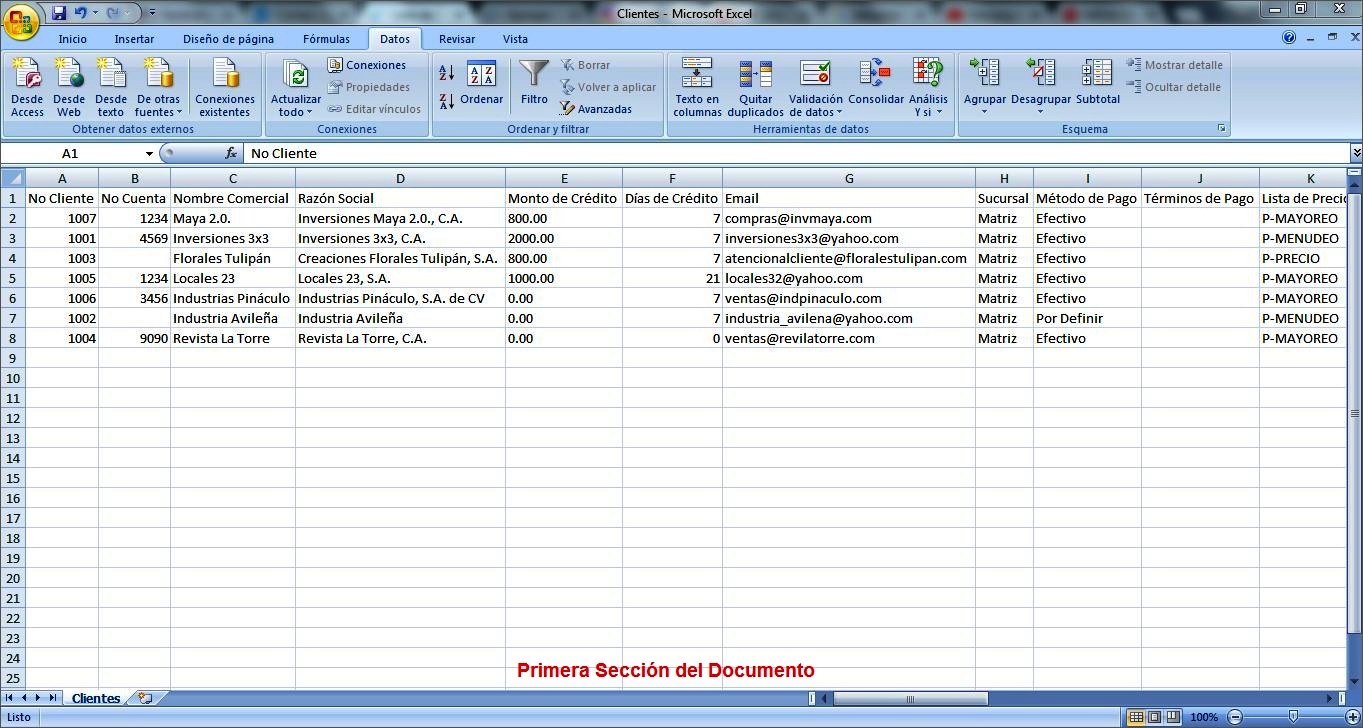Click Mostrar detalle
Viewport: 1363px width, 728px height.
1175,65
